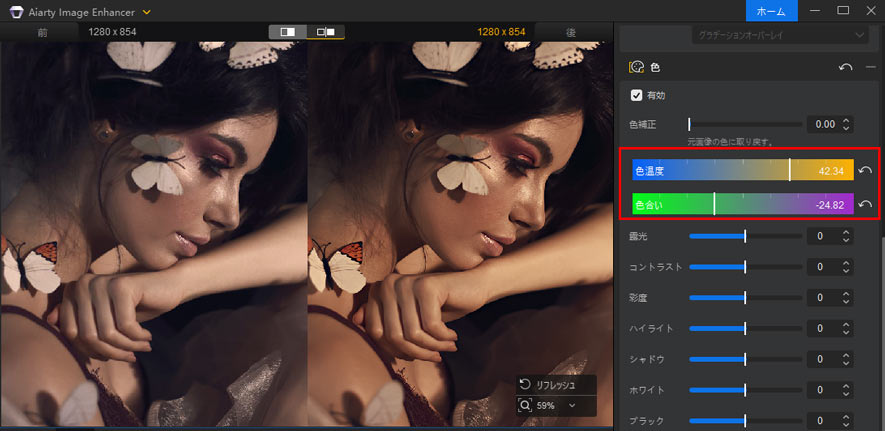The image size is (885, 431).
Task: Adjust the 彩度 stepper arrows
Action: (x=845, y=297)
